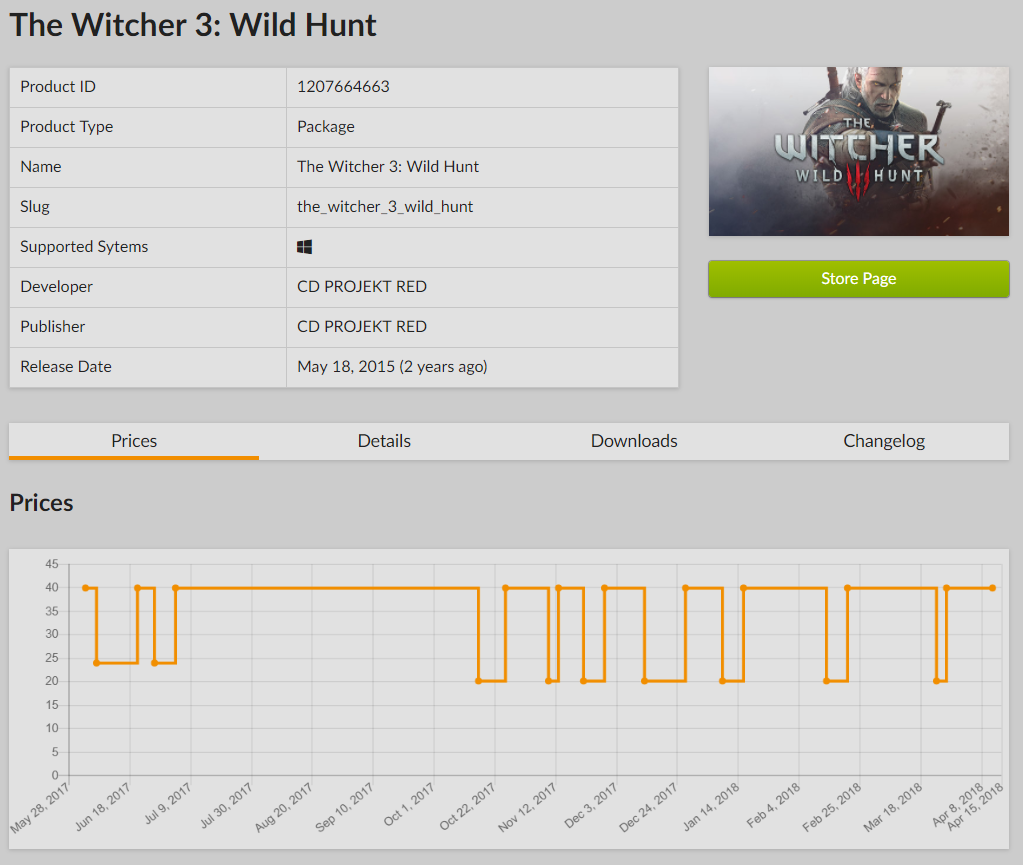Click the Prices section heading

[x=40, y=503]
